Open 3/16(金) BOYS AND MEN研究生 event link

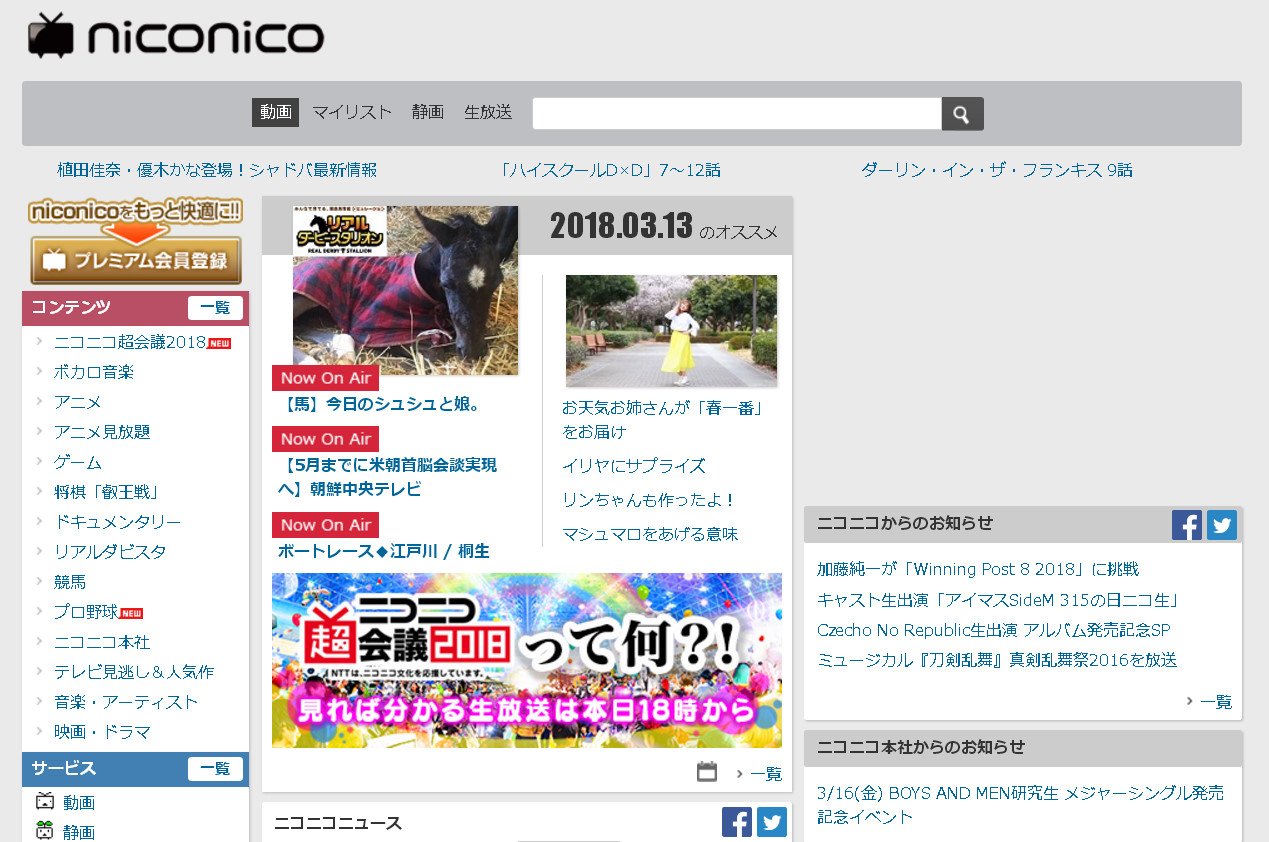(x=1020, y=804)
